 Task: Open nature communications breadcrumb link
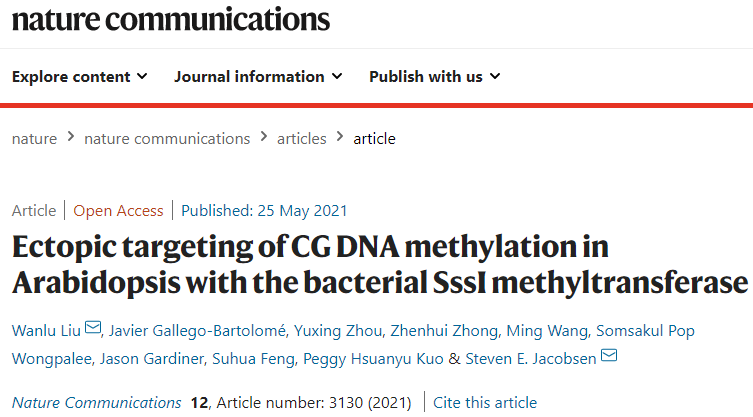point(167,139)
